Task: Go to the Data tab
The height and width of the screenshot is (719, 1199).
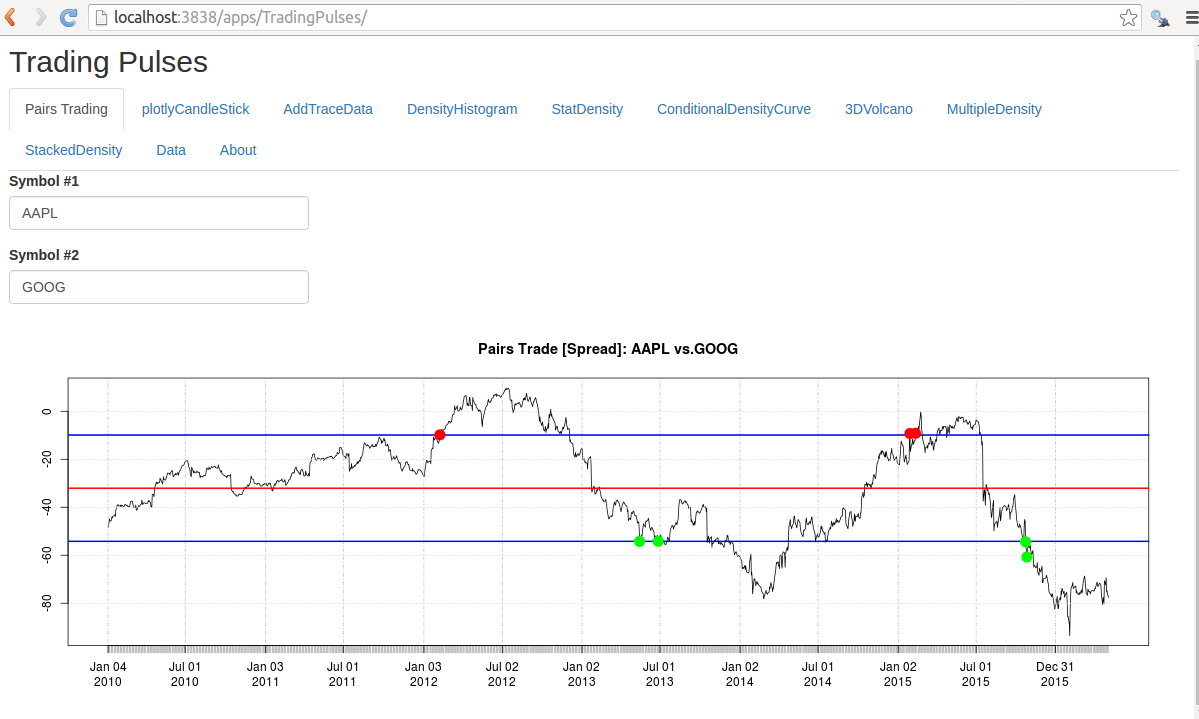Action: pos(170,150)
